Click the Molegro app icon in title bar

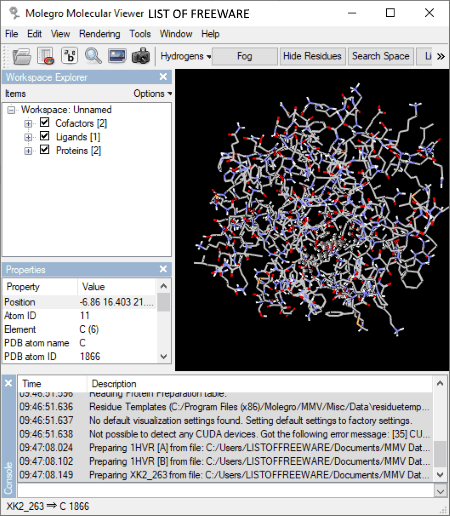[14, 14]
